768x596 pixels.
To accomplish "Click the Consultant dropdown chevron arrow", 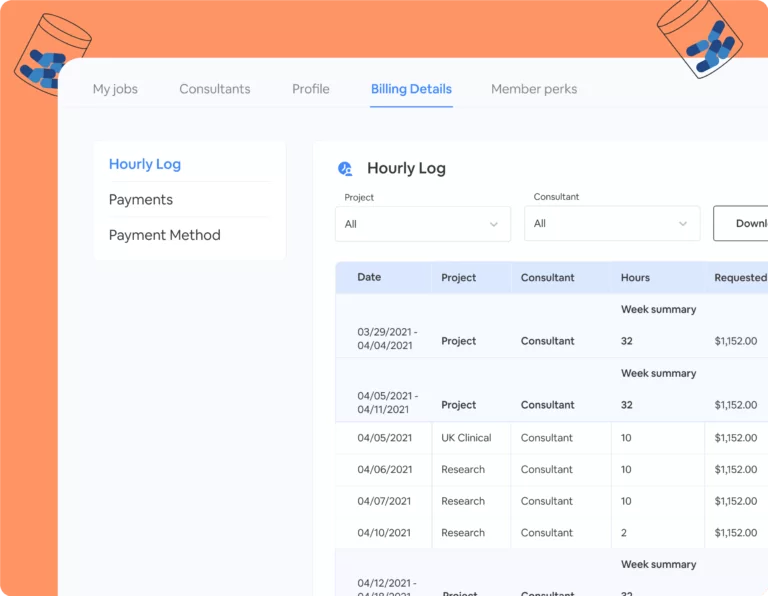I will 683,224.
